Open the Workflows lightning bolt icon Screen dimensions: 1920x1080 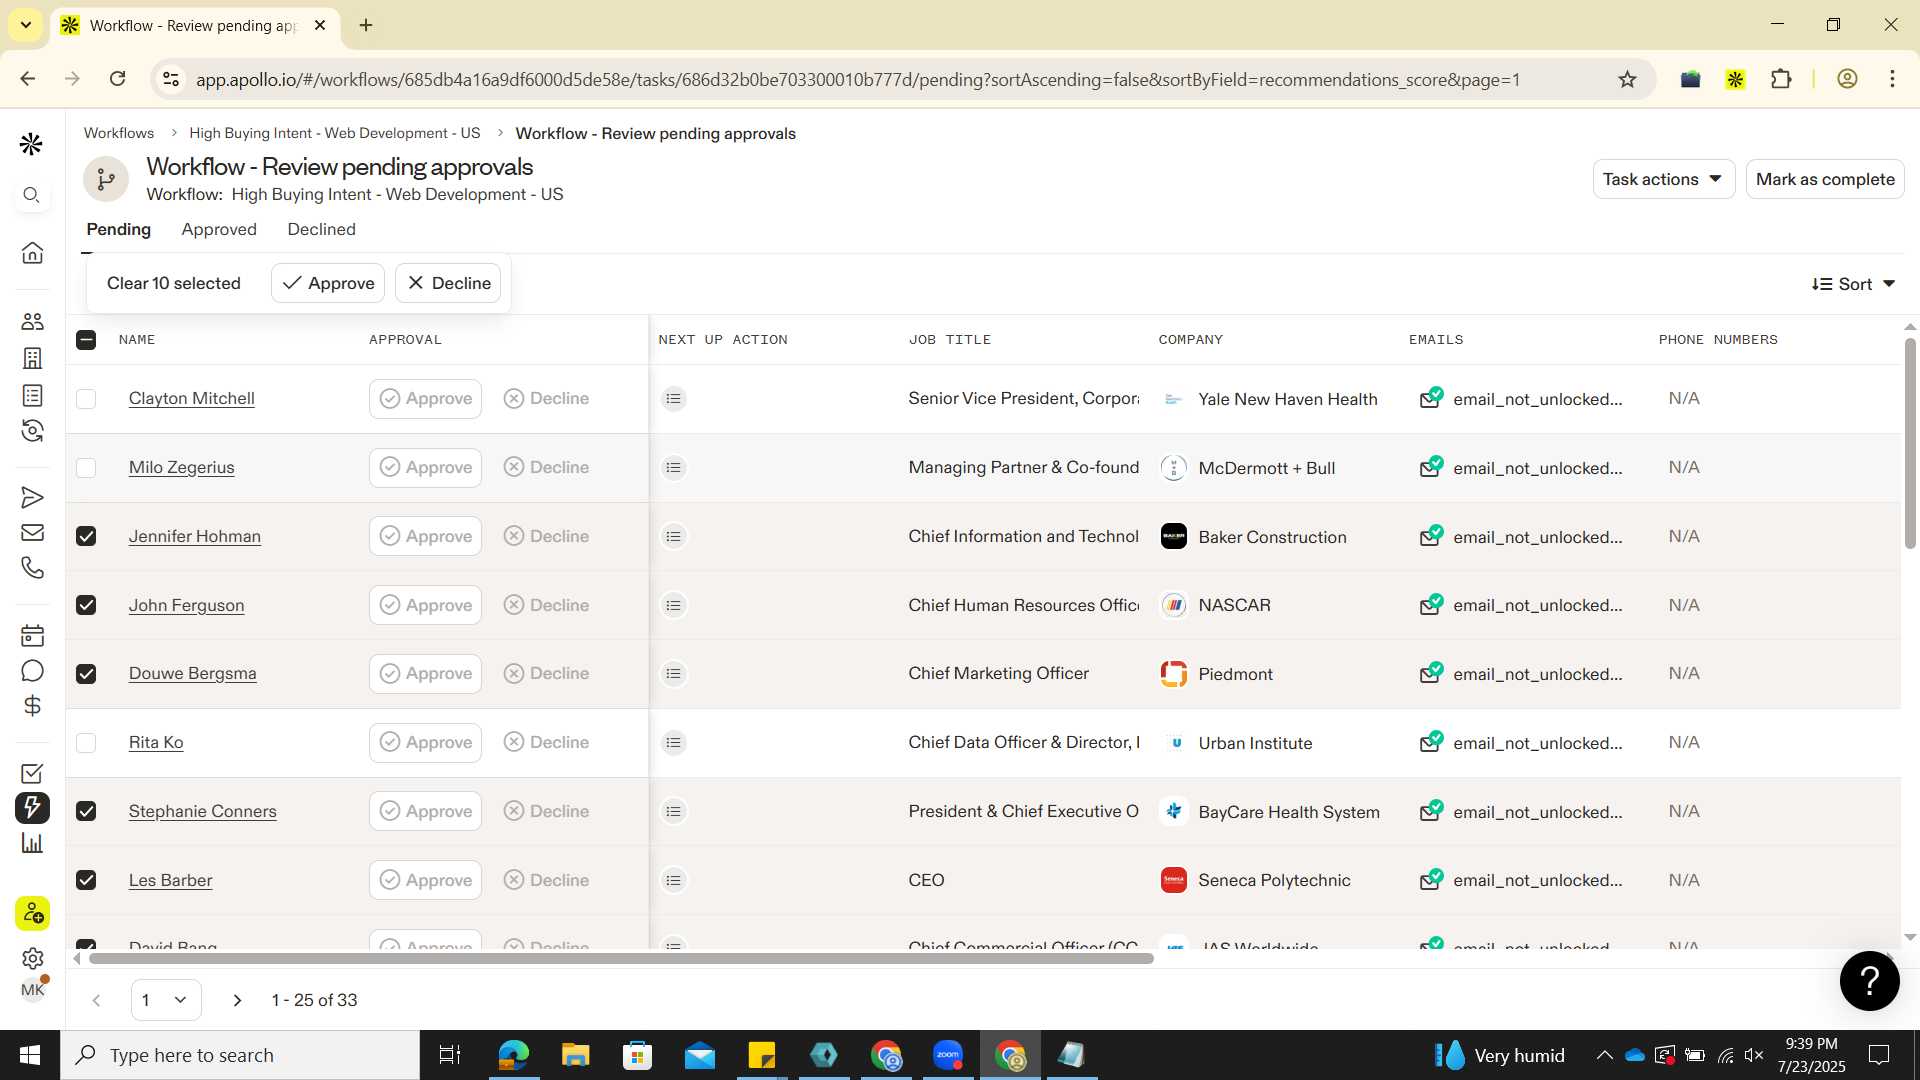click(32, 808)
